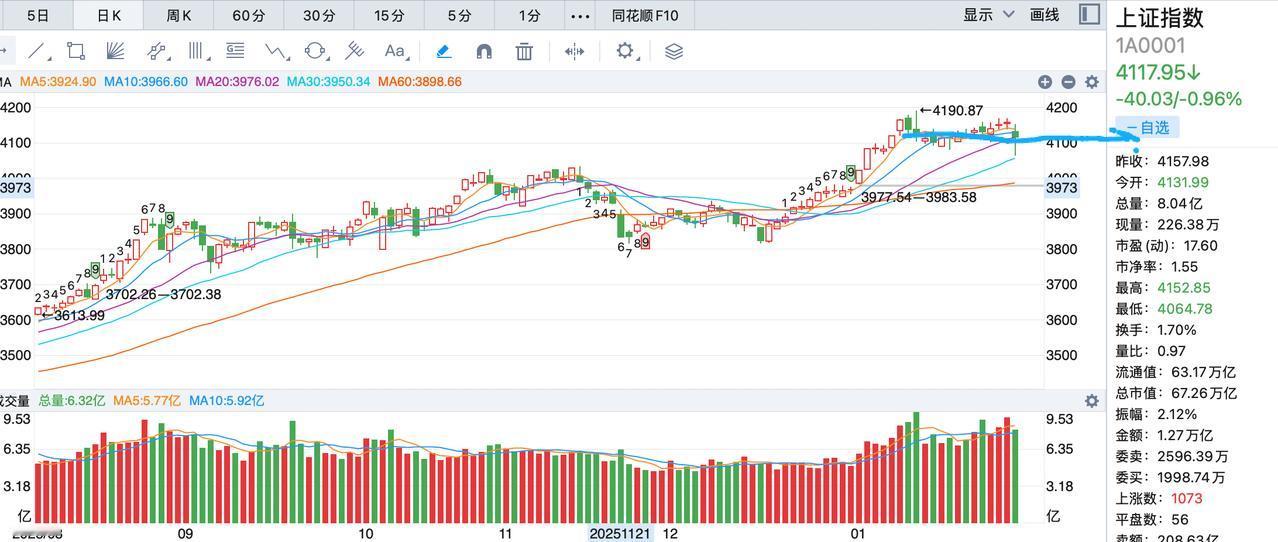Expand the 显示 display dropdown
This screenshot has width=1278, height=542.
(988, 15)
